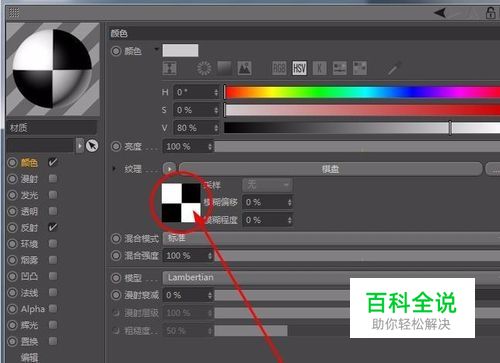Click the circle icon left of 凹凸 channel
The width and height of the screenshot is (500, 363).
12,276
